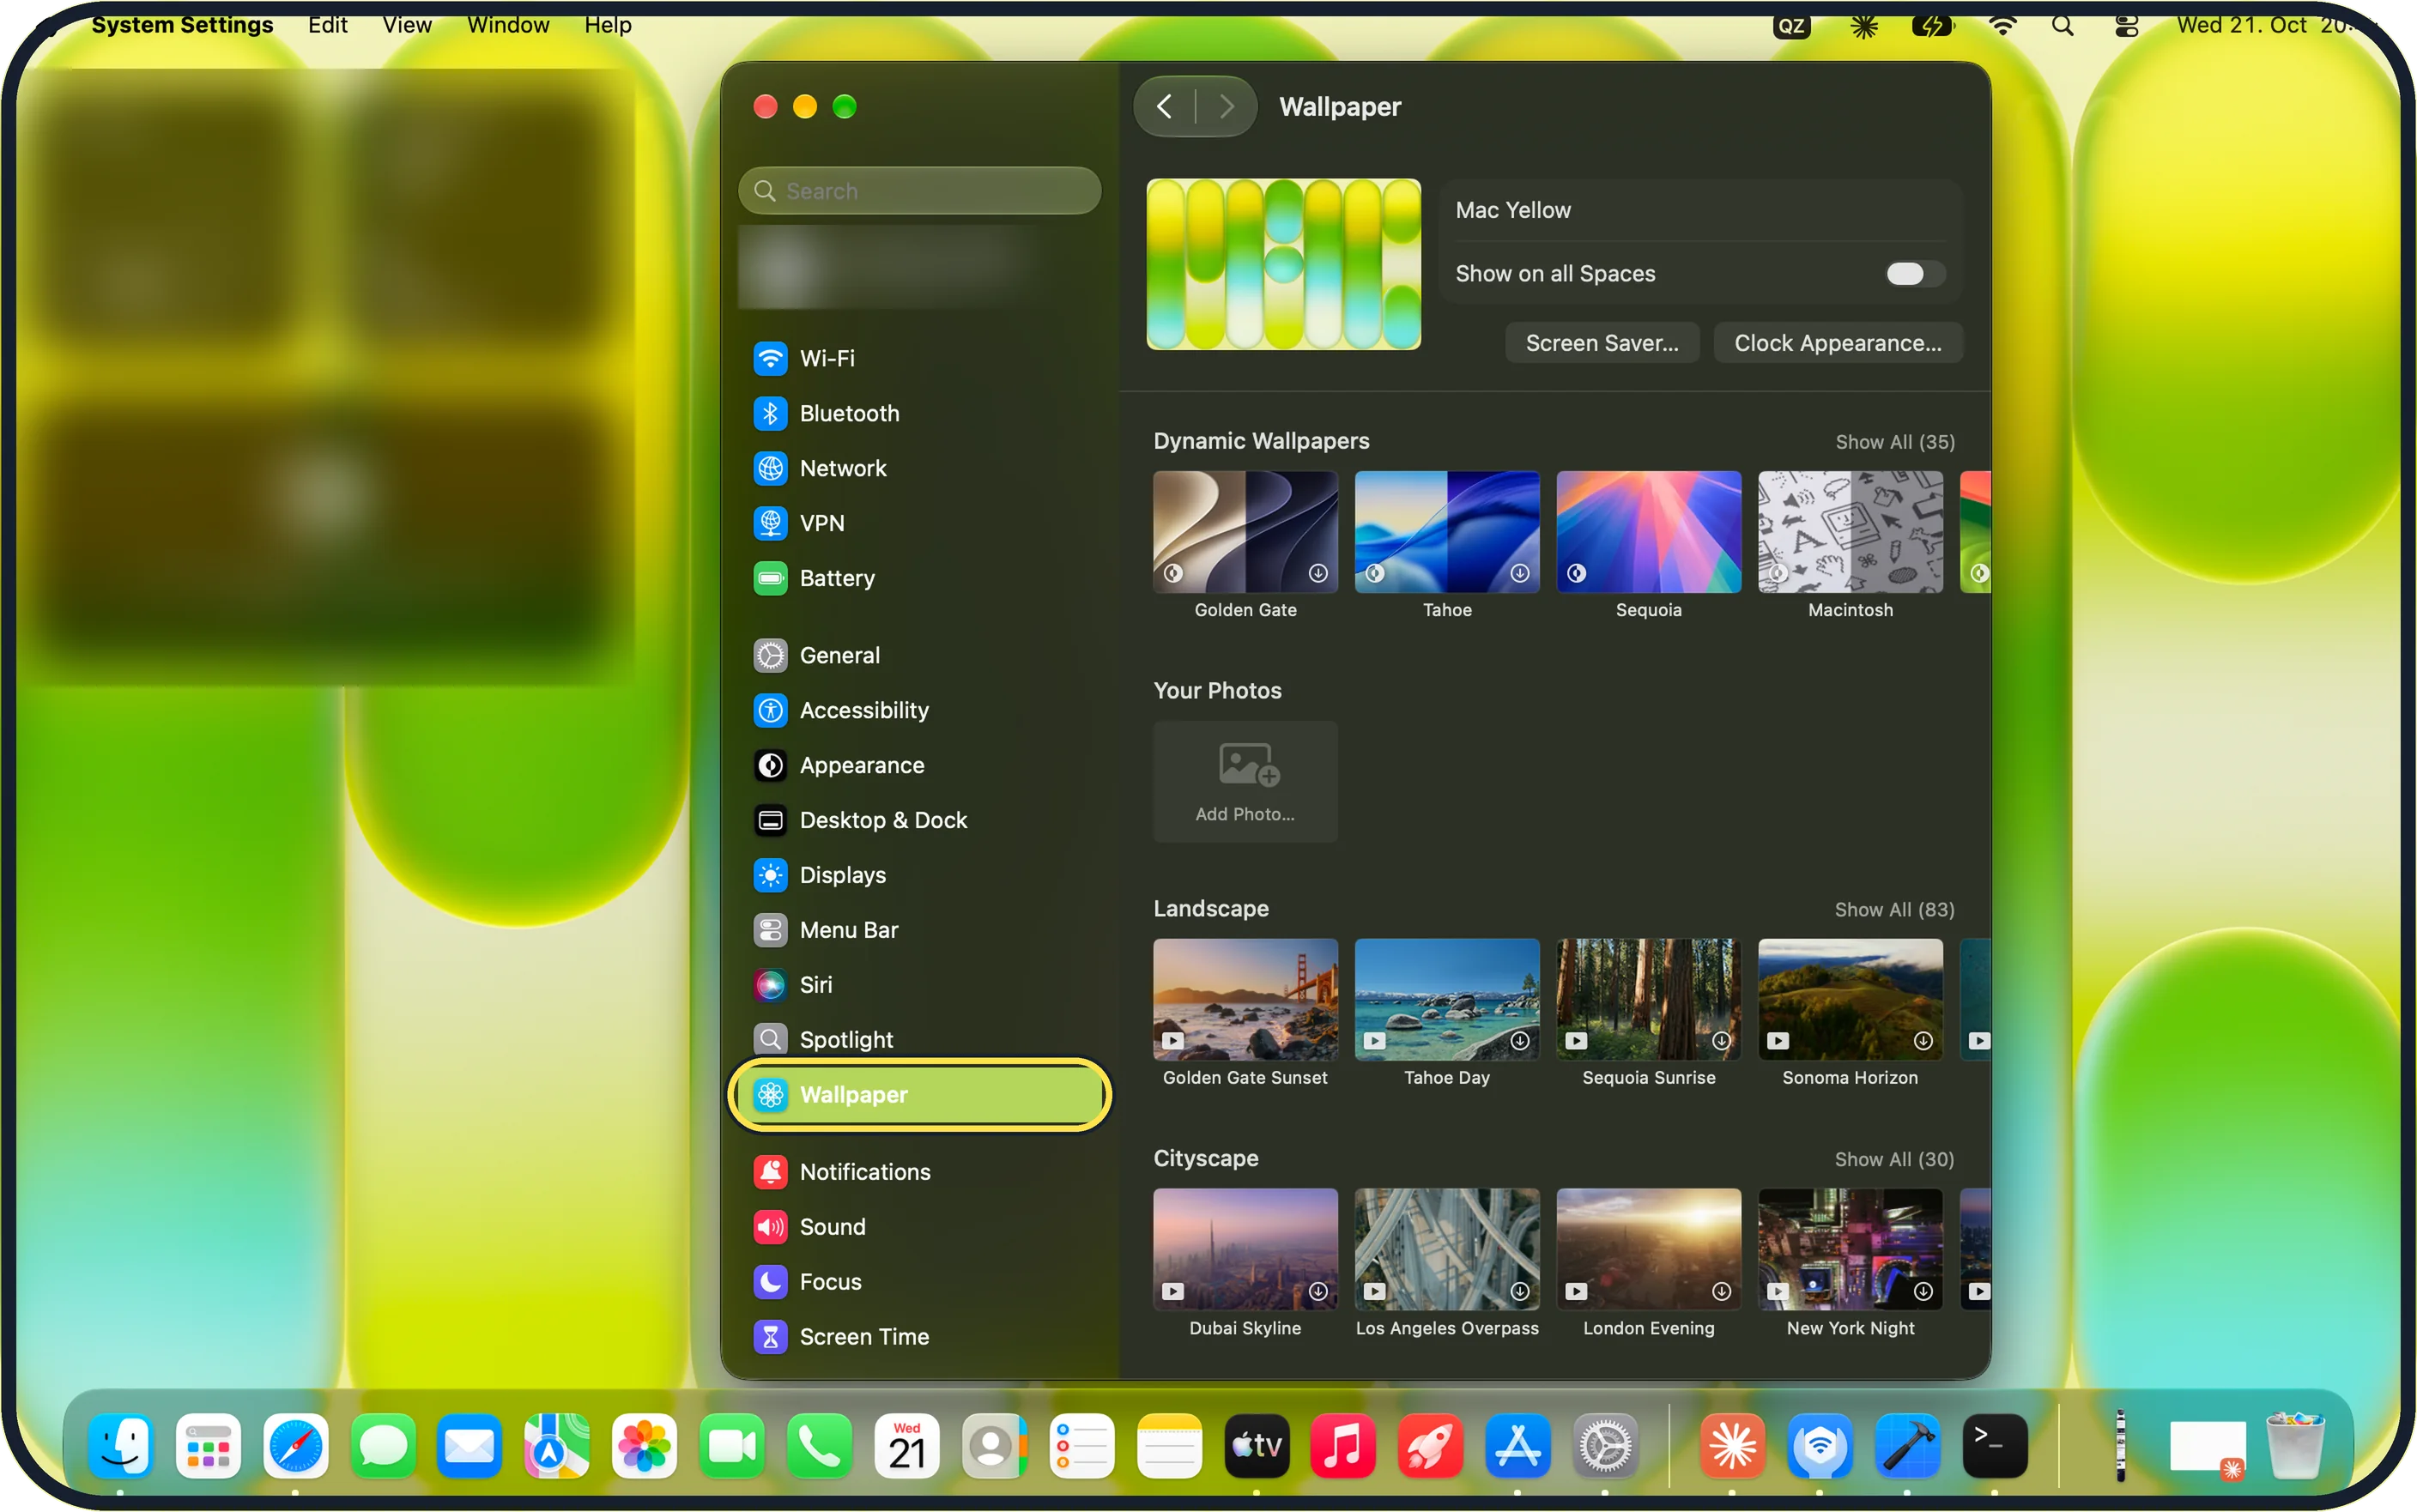Open Control Center in the menu bar
The width and height of the screenshot is (2417, 1512).
pyautogui.click(x=2126, y=26)
